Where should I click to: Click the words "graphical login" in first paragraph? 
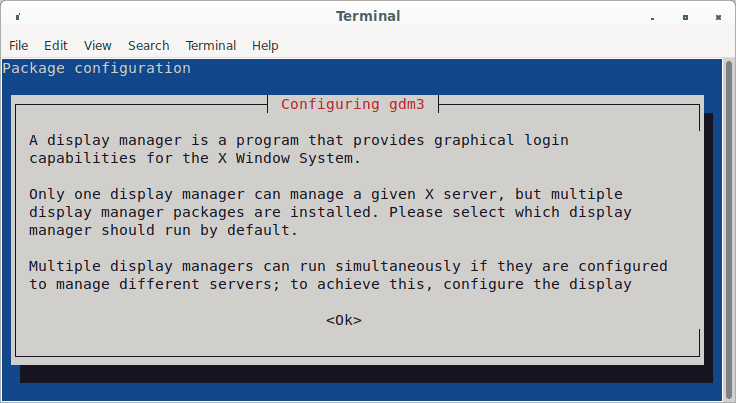point(501,140)
